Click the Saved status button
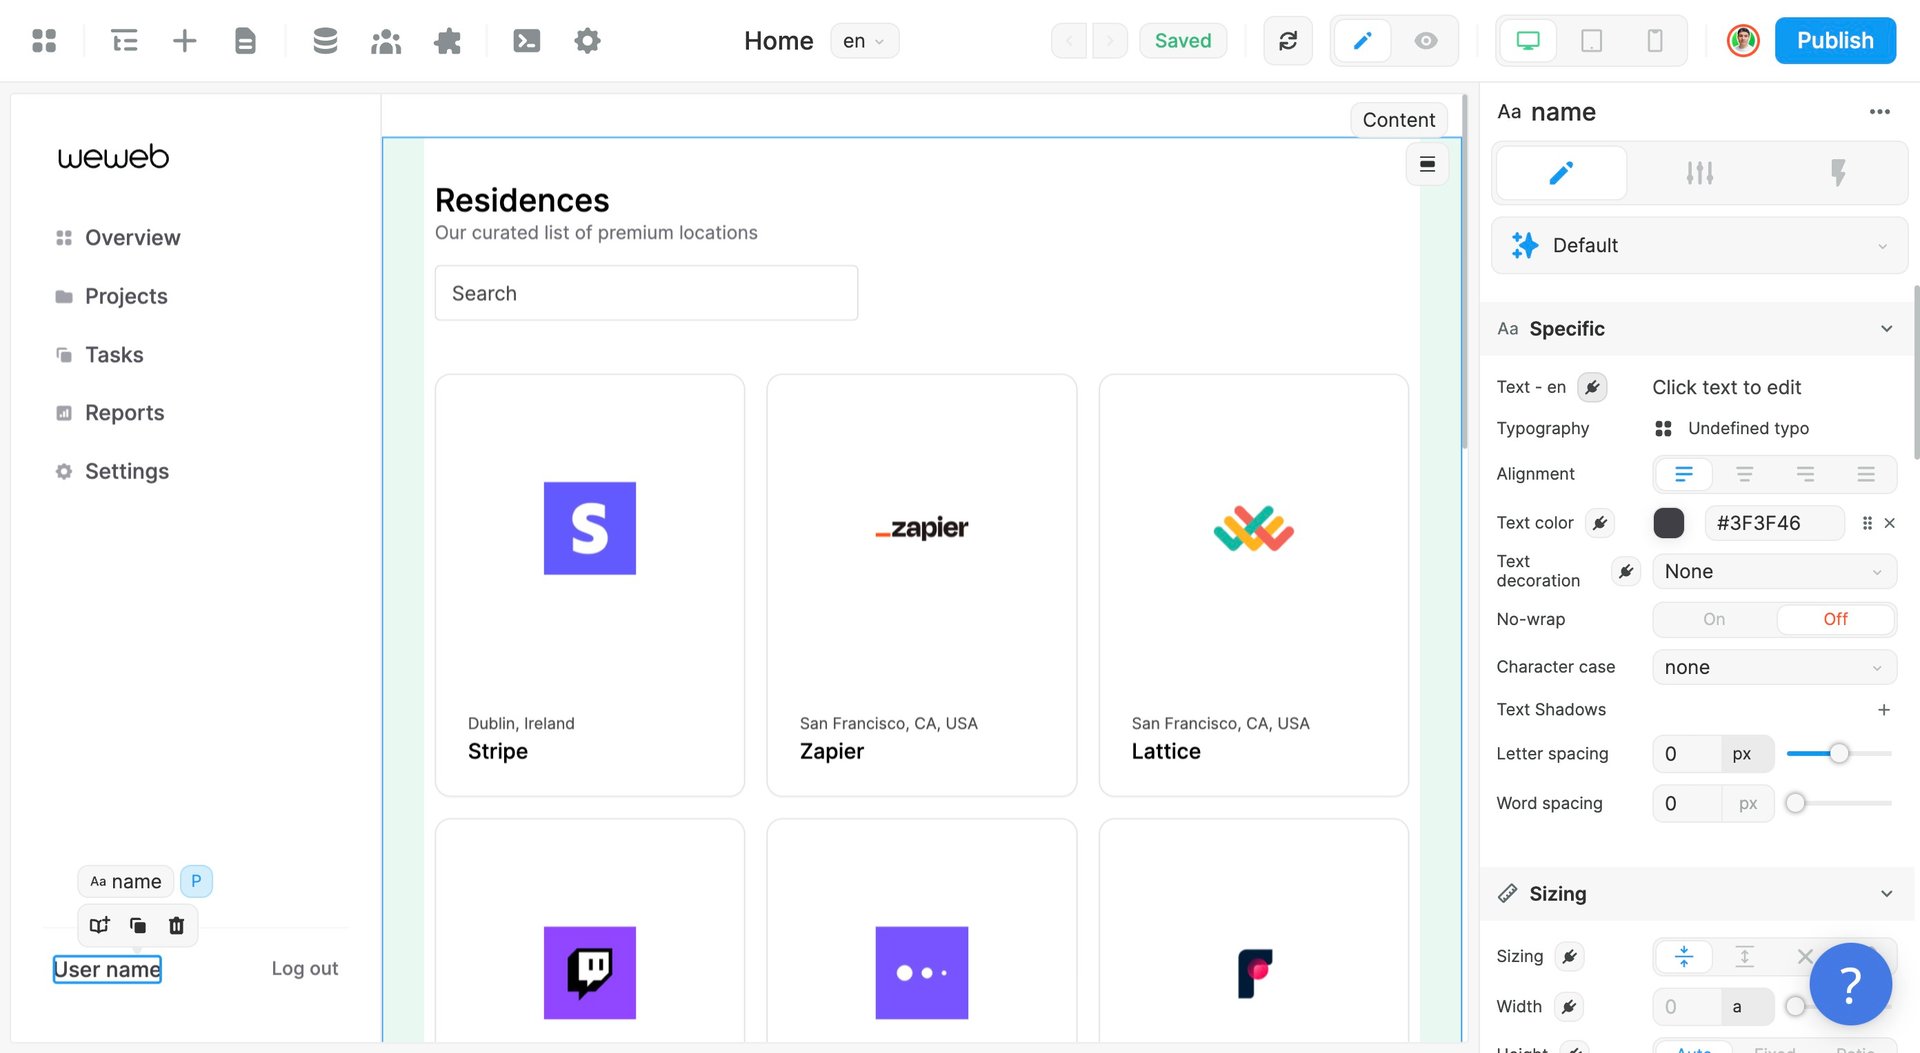This screenshot has height=1053, width=1920. tap(1183, 41)
